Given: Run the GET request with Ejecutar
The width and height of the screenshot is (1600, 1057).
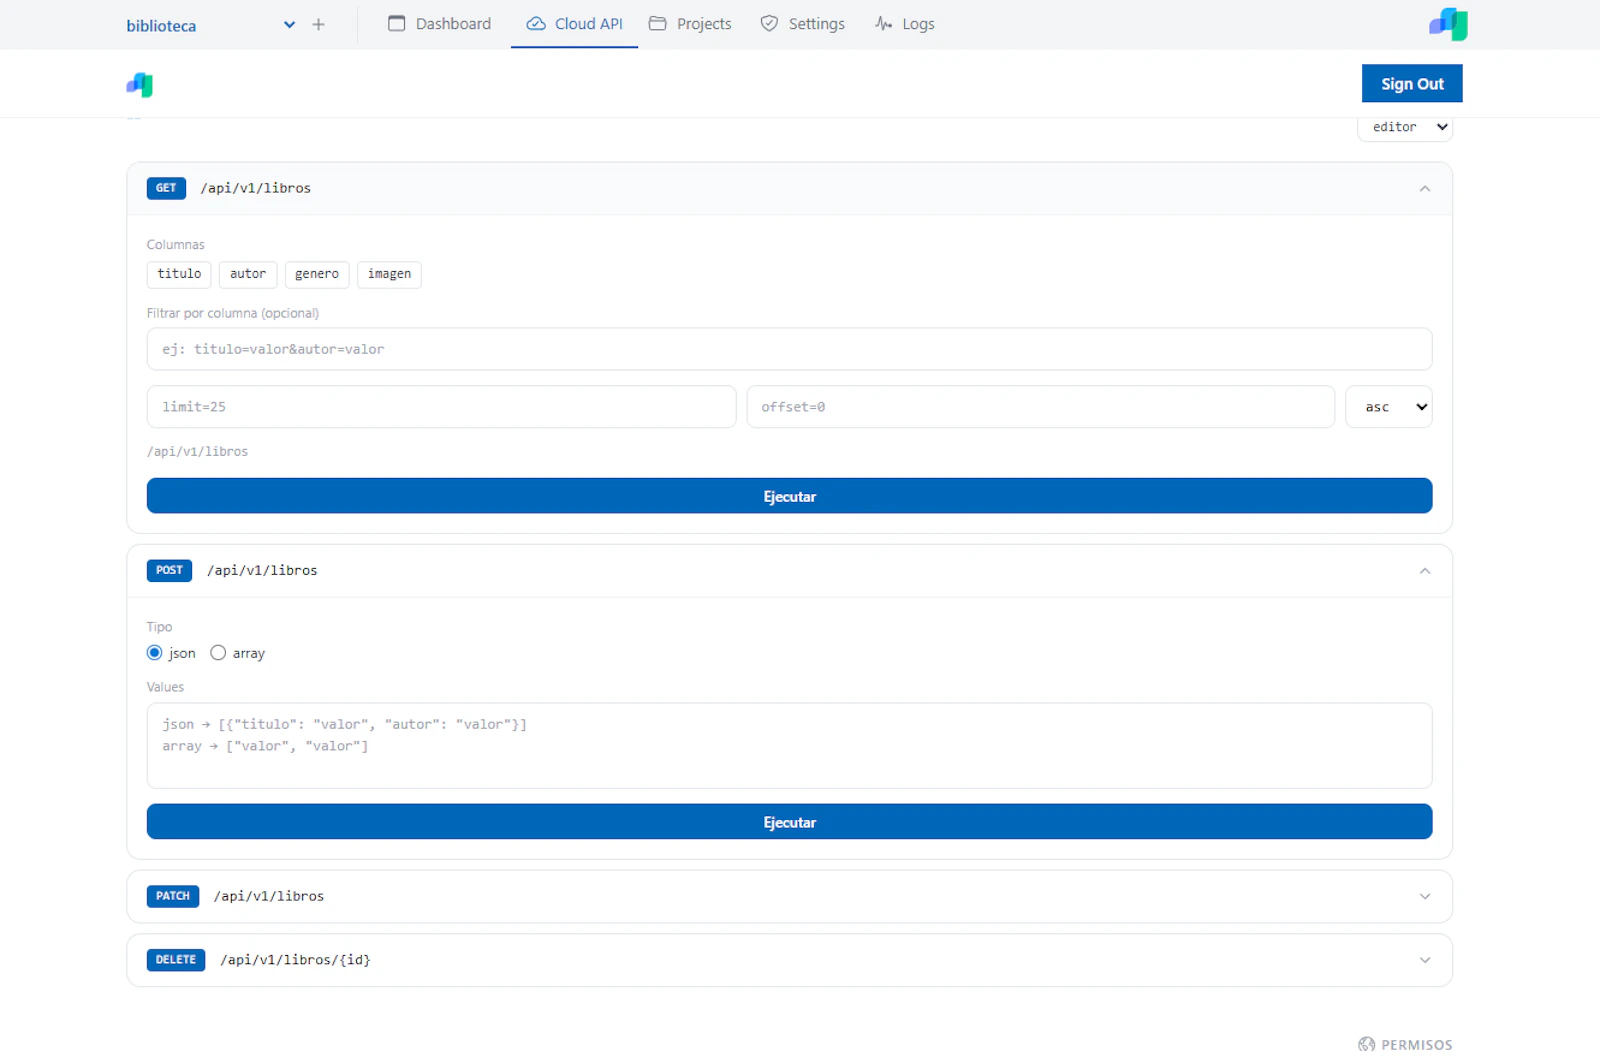Looking at the screenshot, I should click(x=789, y=496).
